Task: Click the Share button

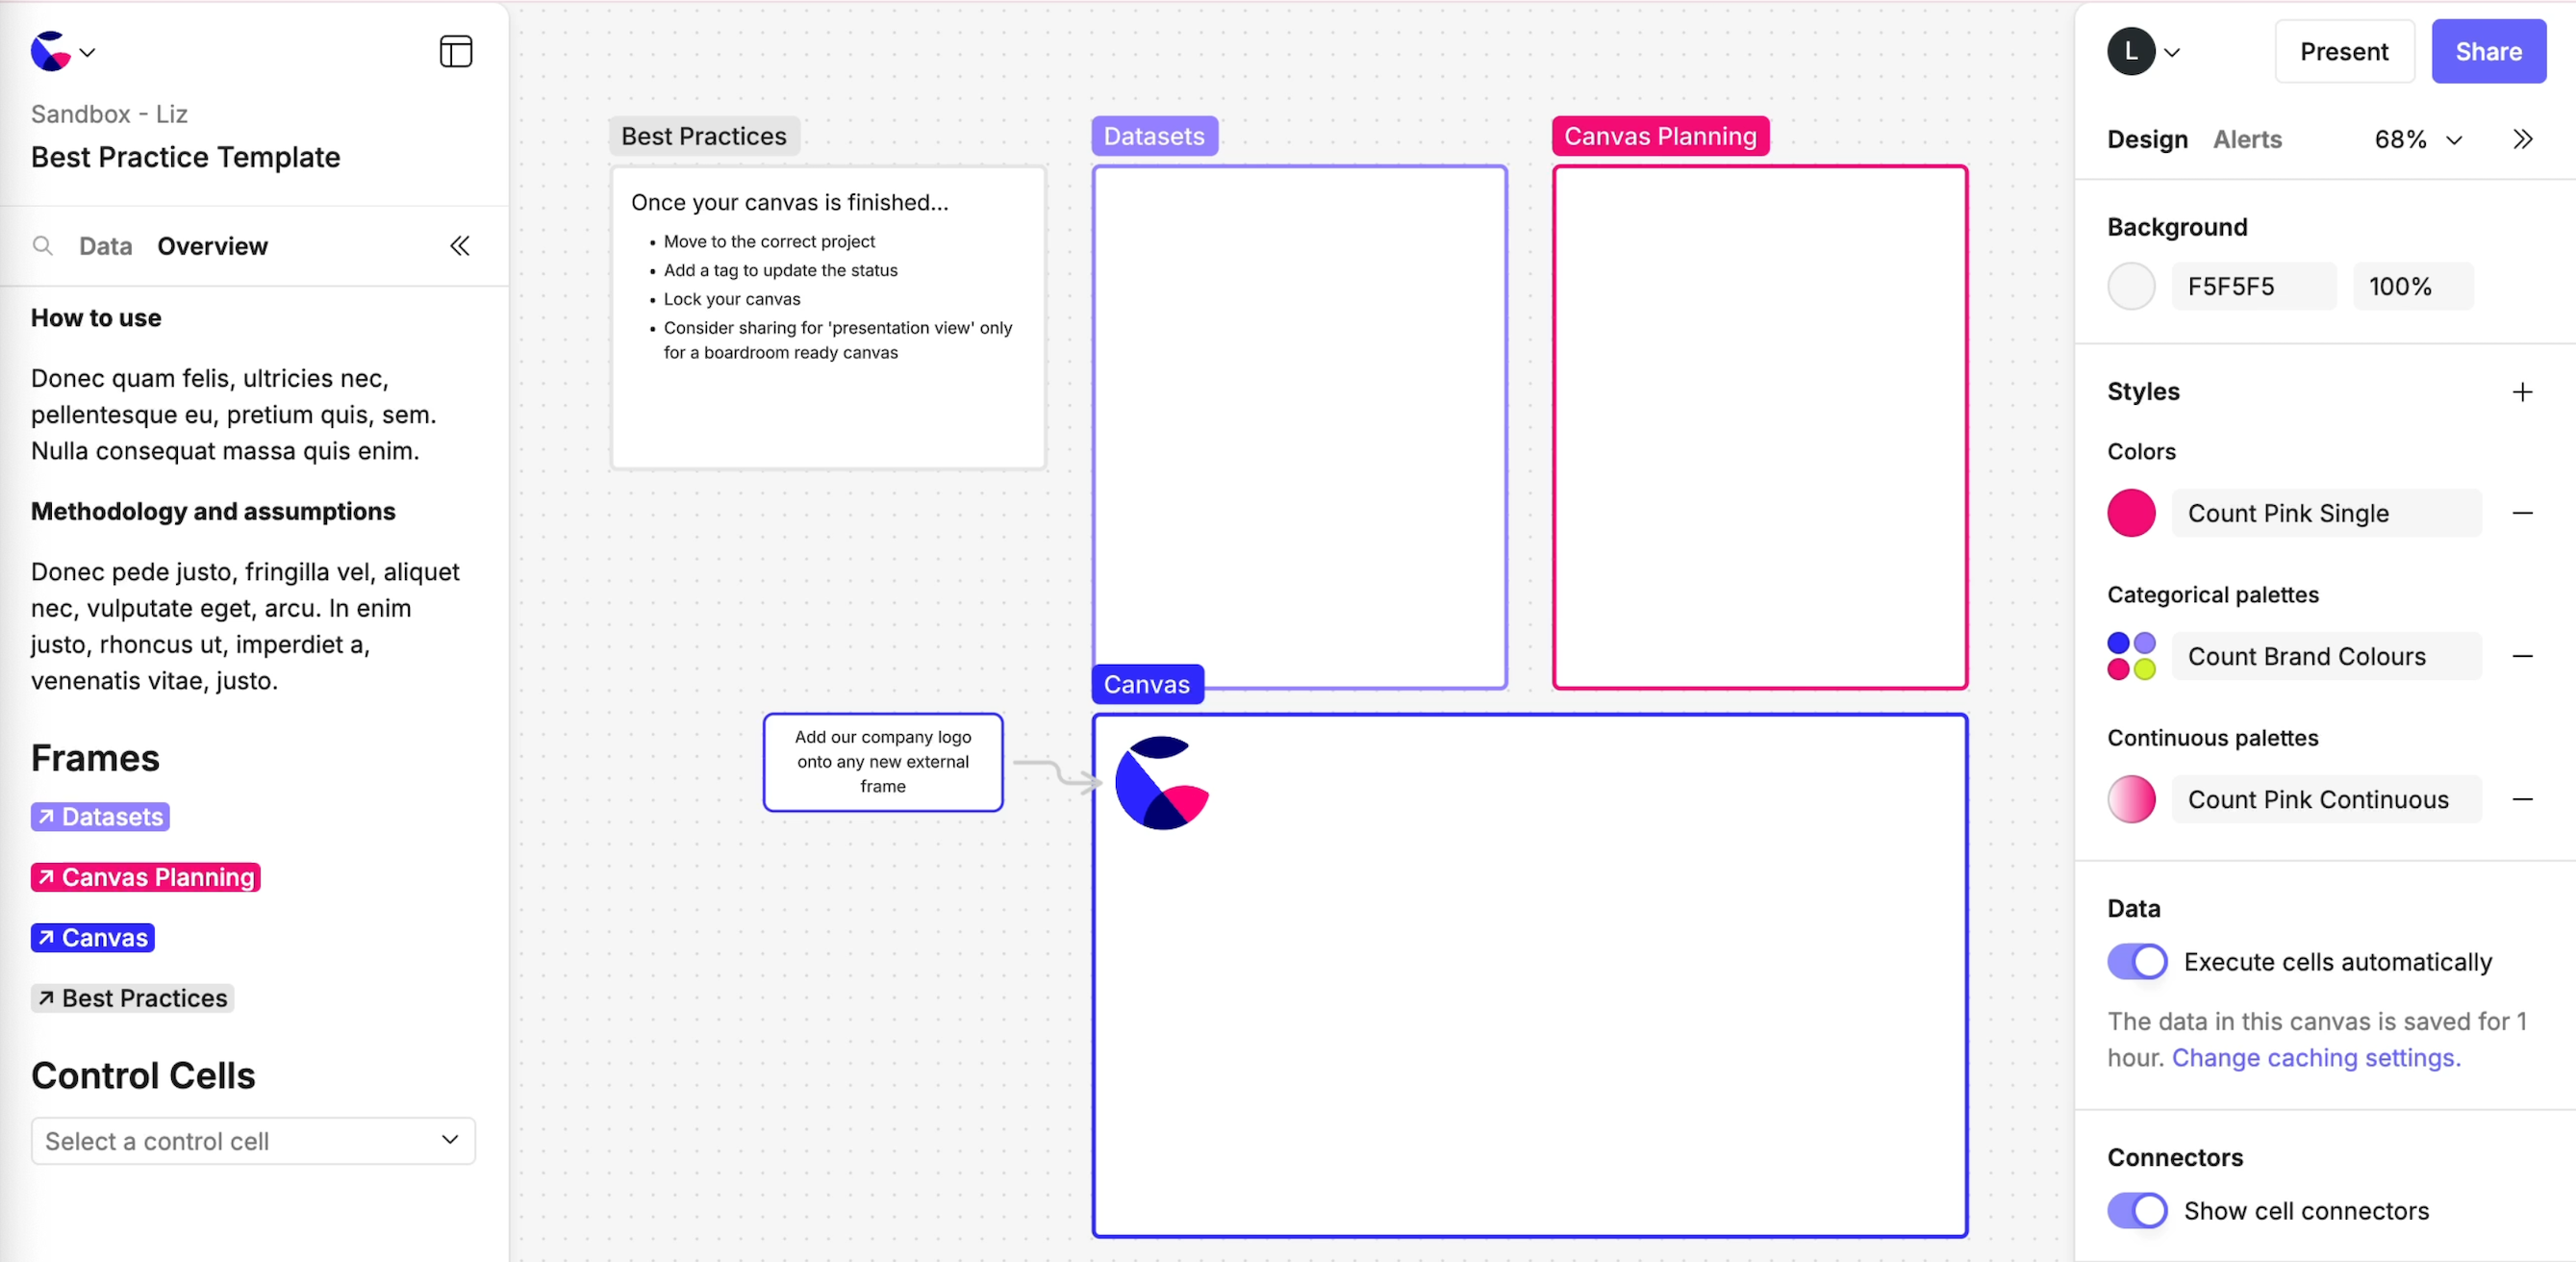Action: 2488,52
